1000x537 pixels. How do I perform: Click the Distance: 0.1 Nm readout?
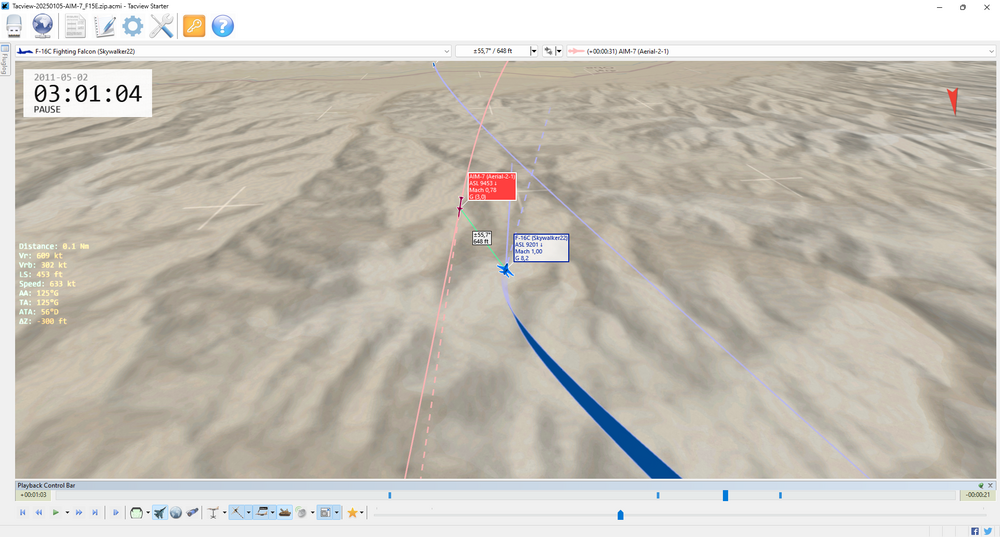[54, 246]
